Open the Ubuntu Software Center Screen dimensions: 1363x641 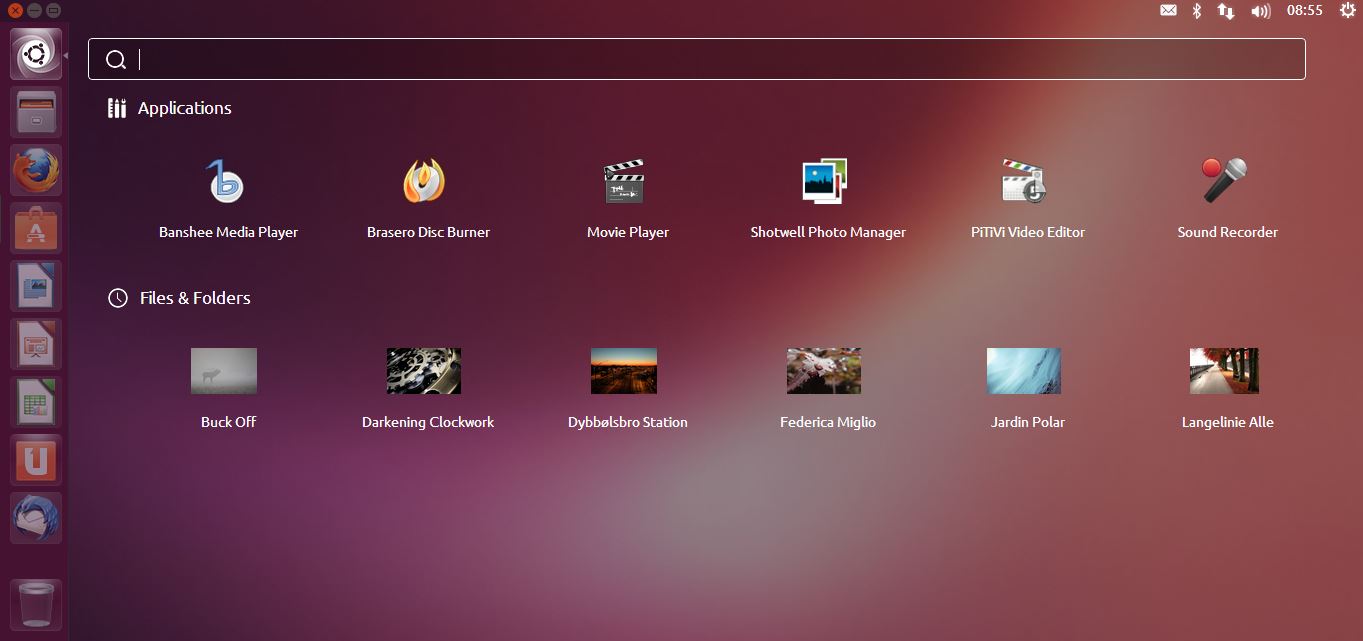pos(36,228)
